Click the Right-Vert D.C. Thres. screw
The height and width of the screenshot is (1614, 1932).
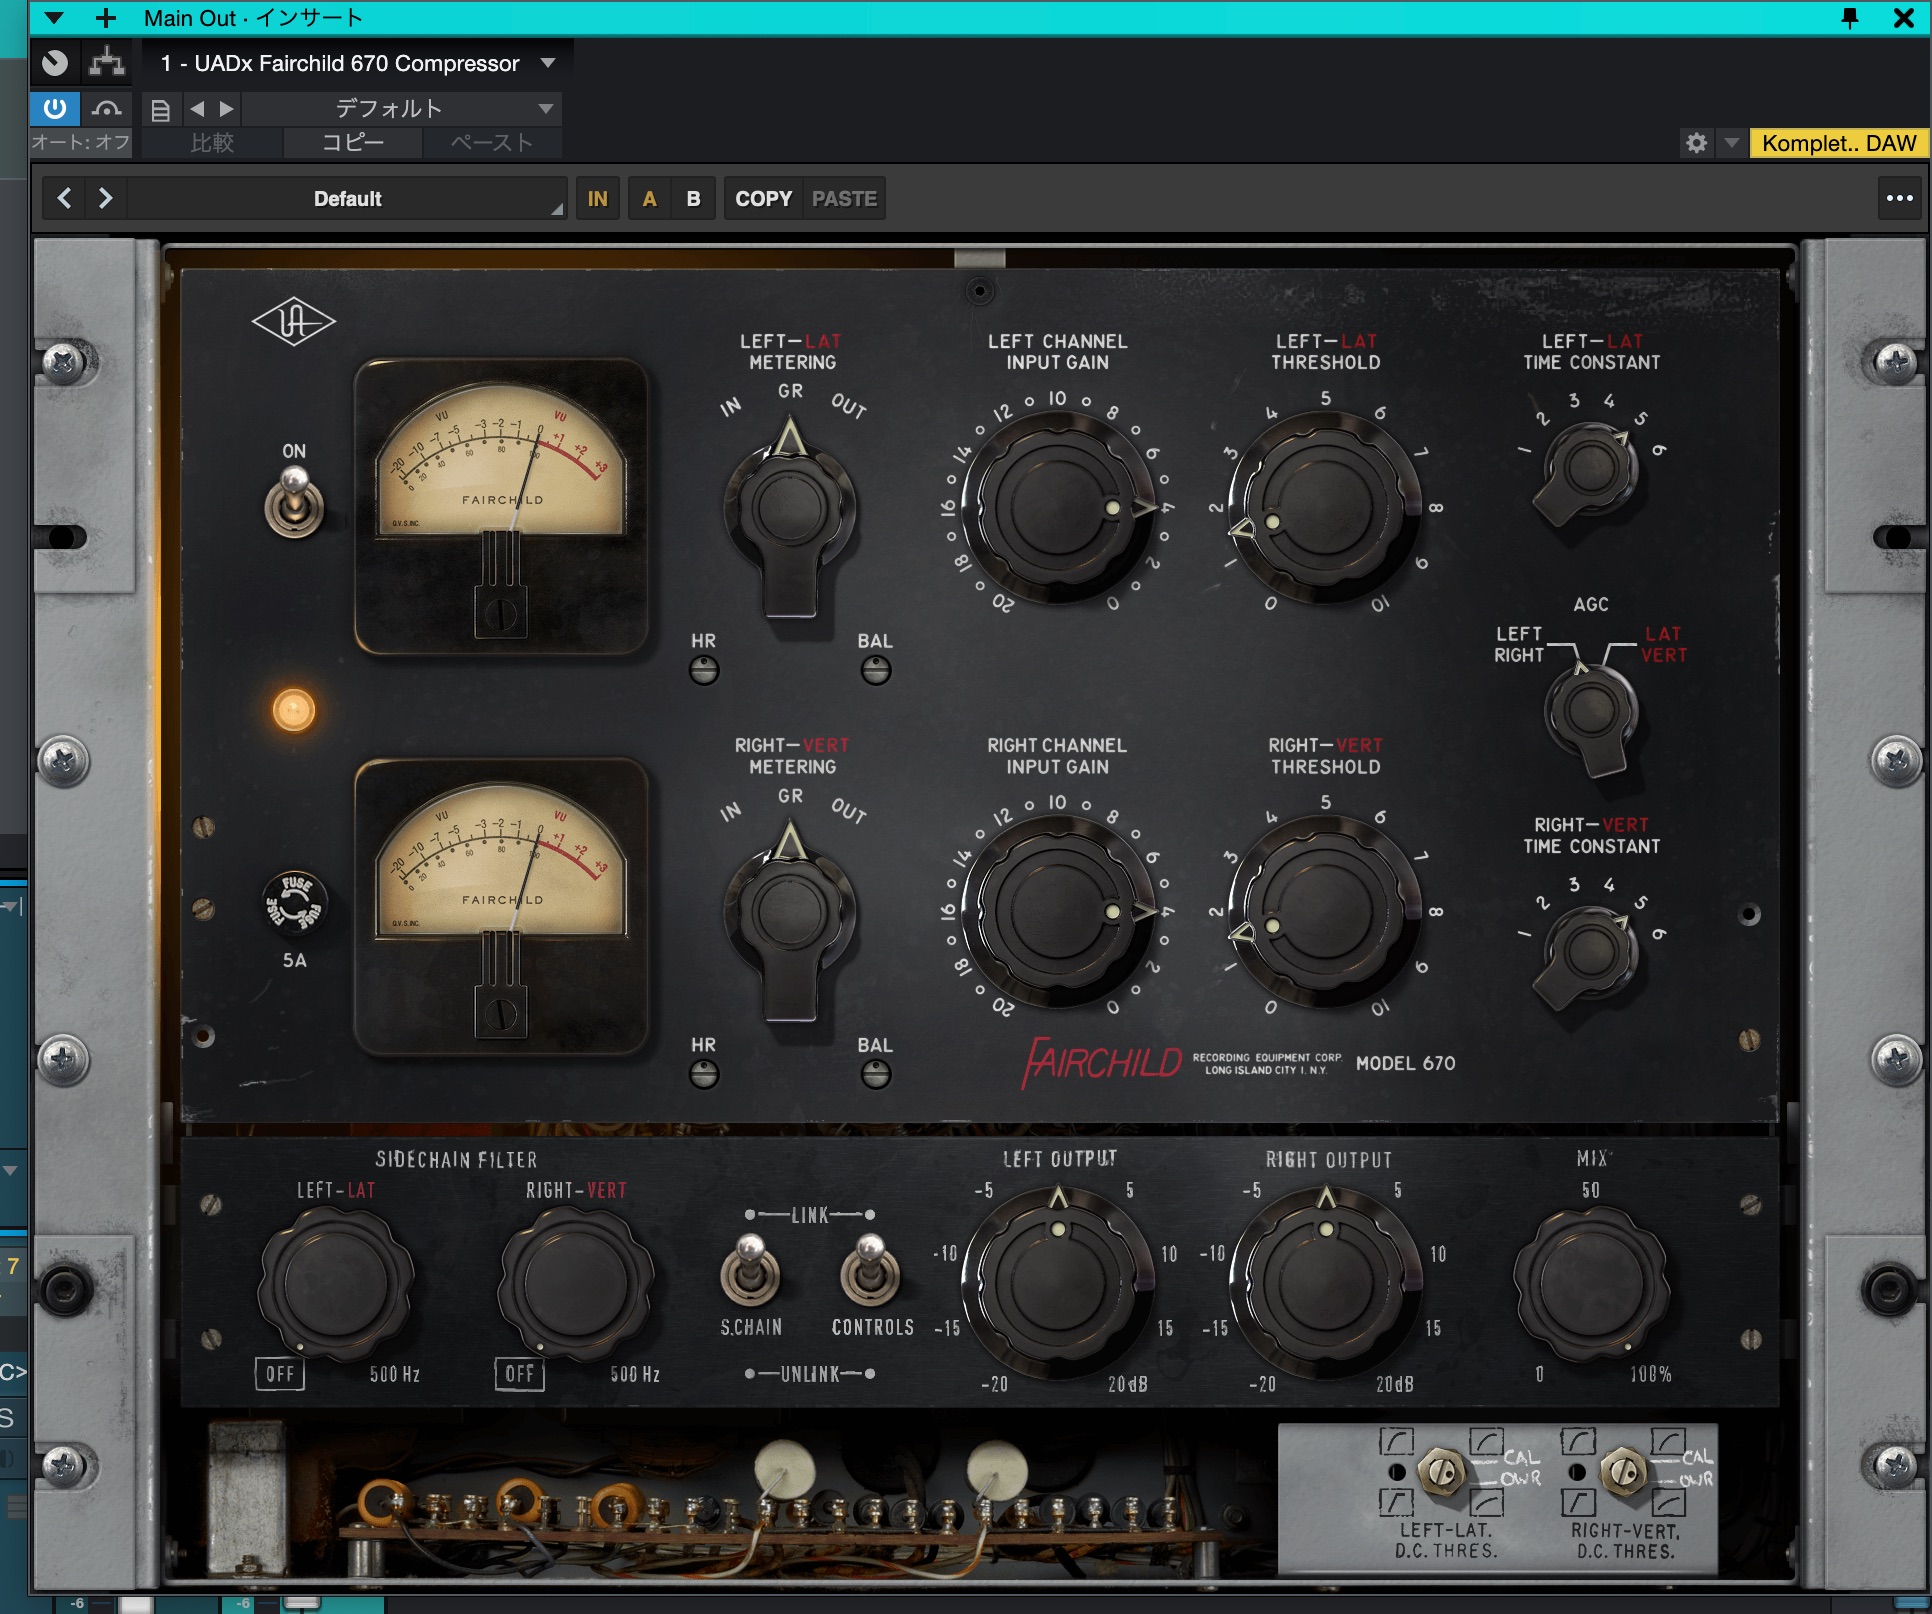click(1625, 1471)
